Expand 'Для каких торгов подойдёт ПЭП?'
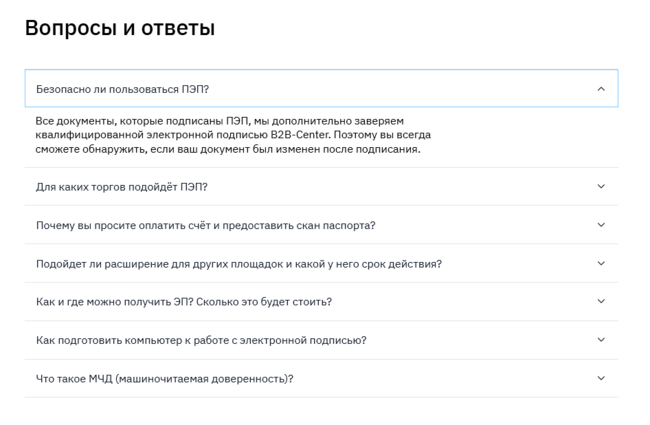650x425 pixels. point(121,187)
